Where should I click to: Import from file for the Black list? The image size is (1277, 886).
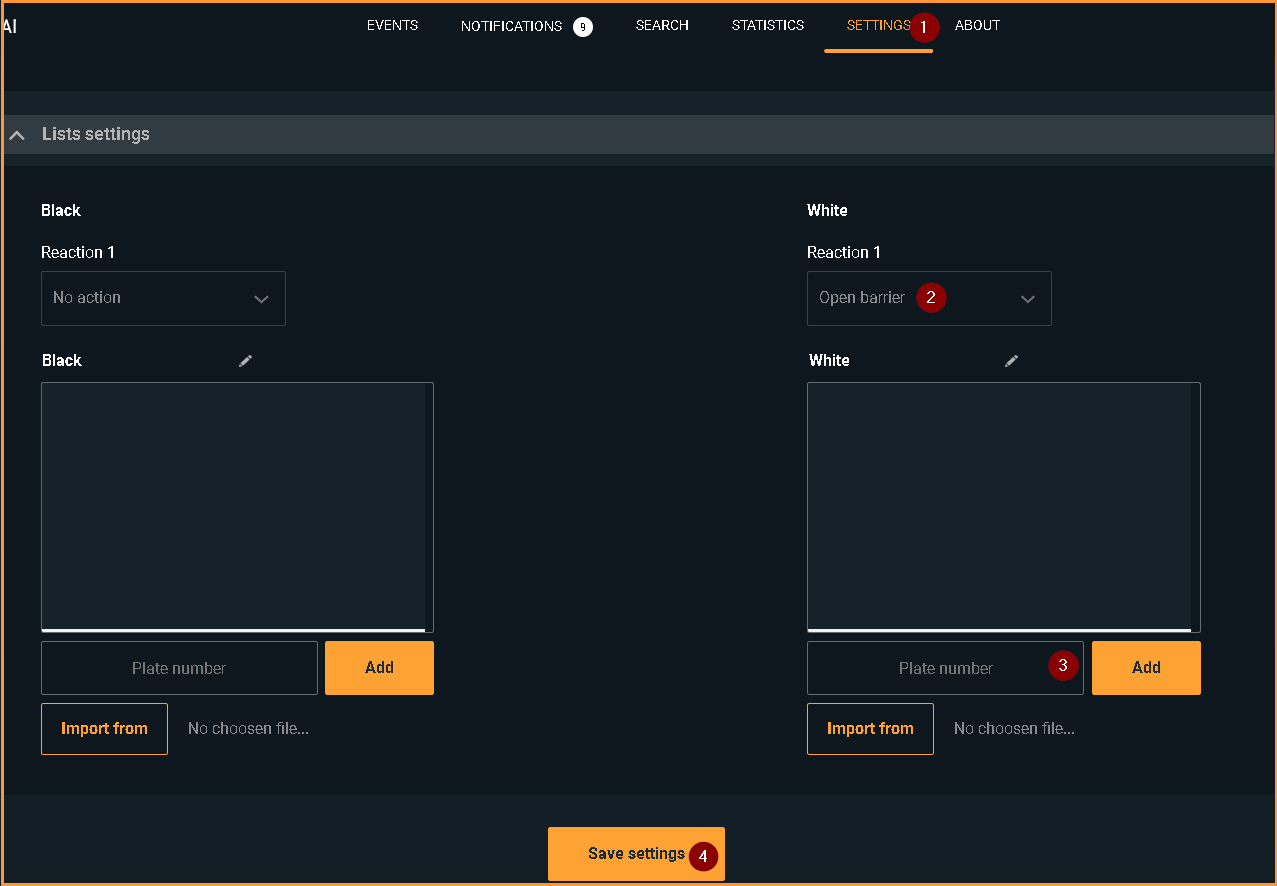pos(104,729)
